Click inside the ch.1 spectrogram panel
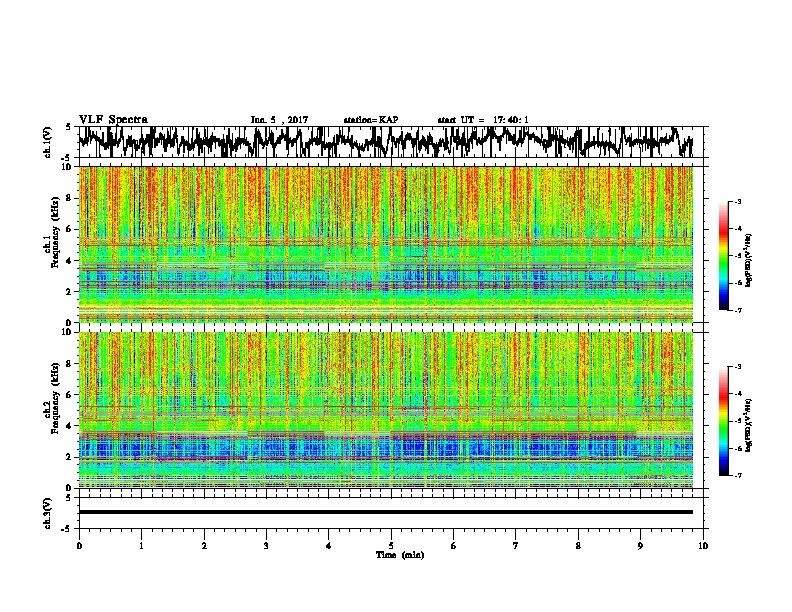 (x=385, y=244)
